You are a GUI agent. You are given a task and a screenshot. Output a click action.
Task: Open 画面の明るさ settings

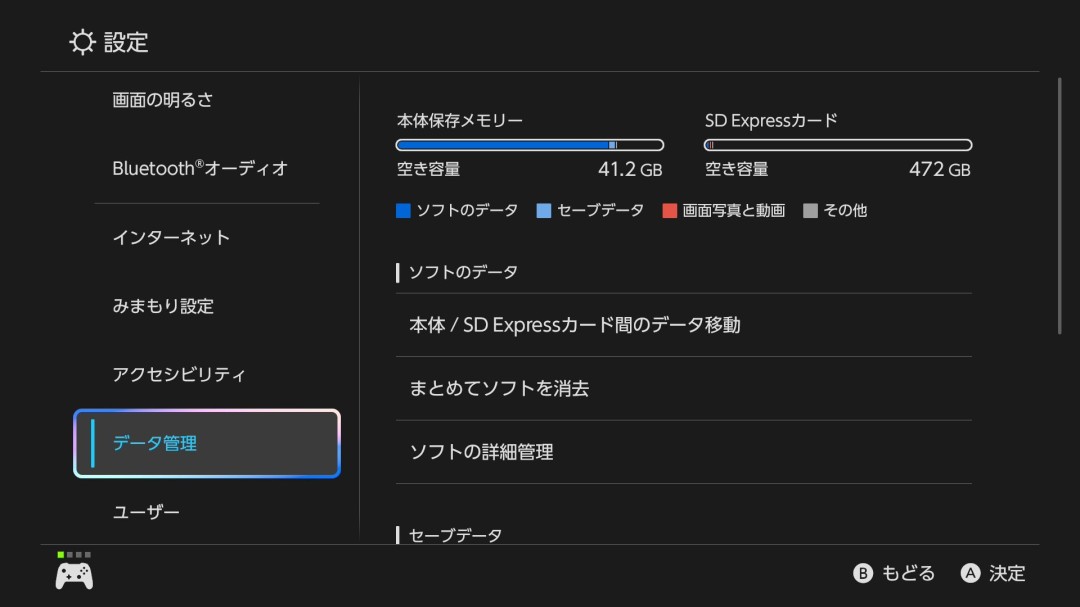(165, 99)
